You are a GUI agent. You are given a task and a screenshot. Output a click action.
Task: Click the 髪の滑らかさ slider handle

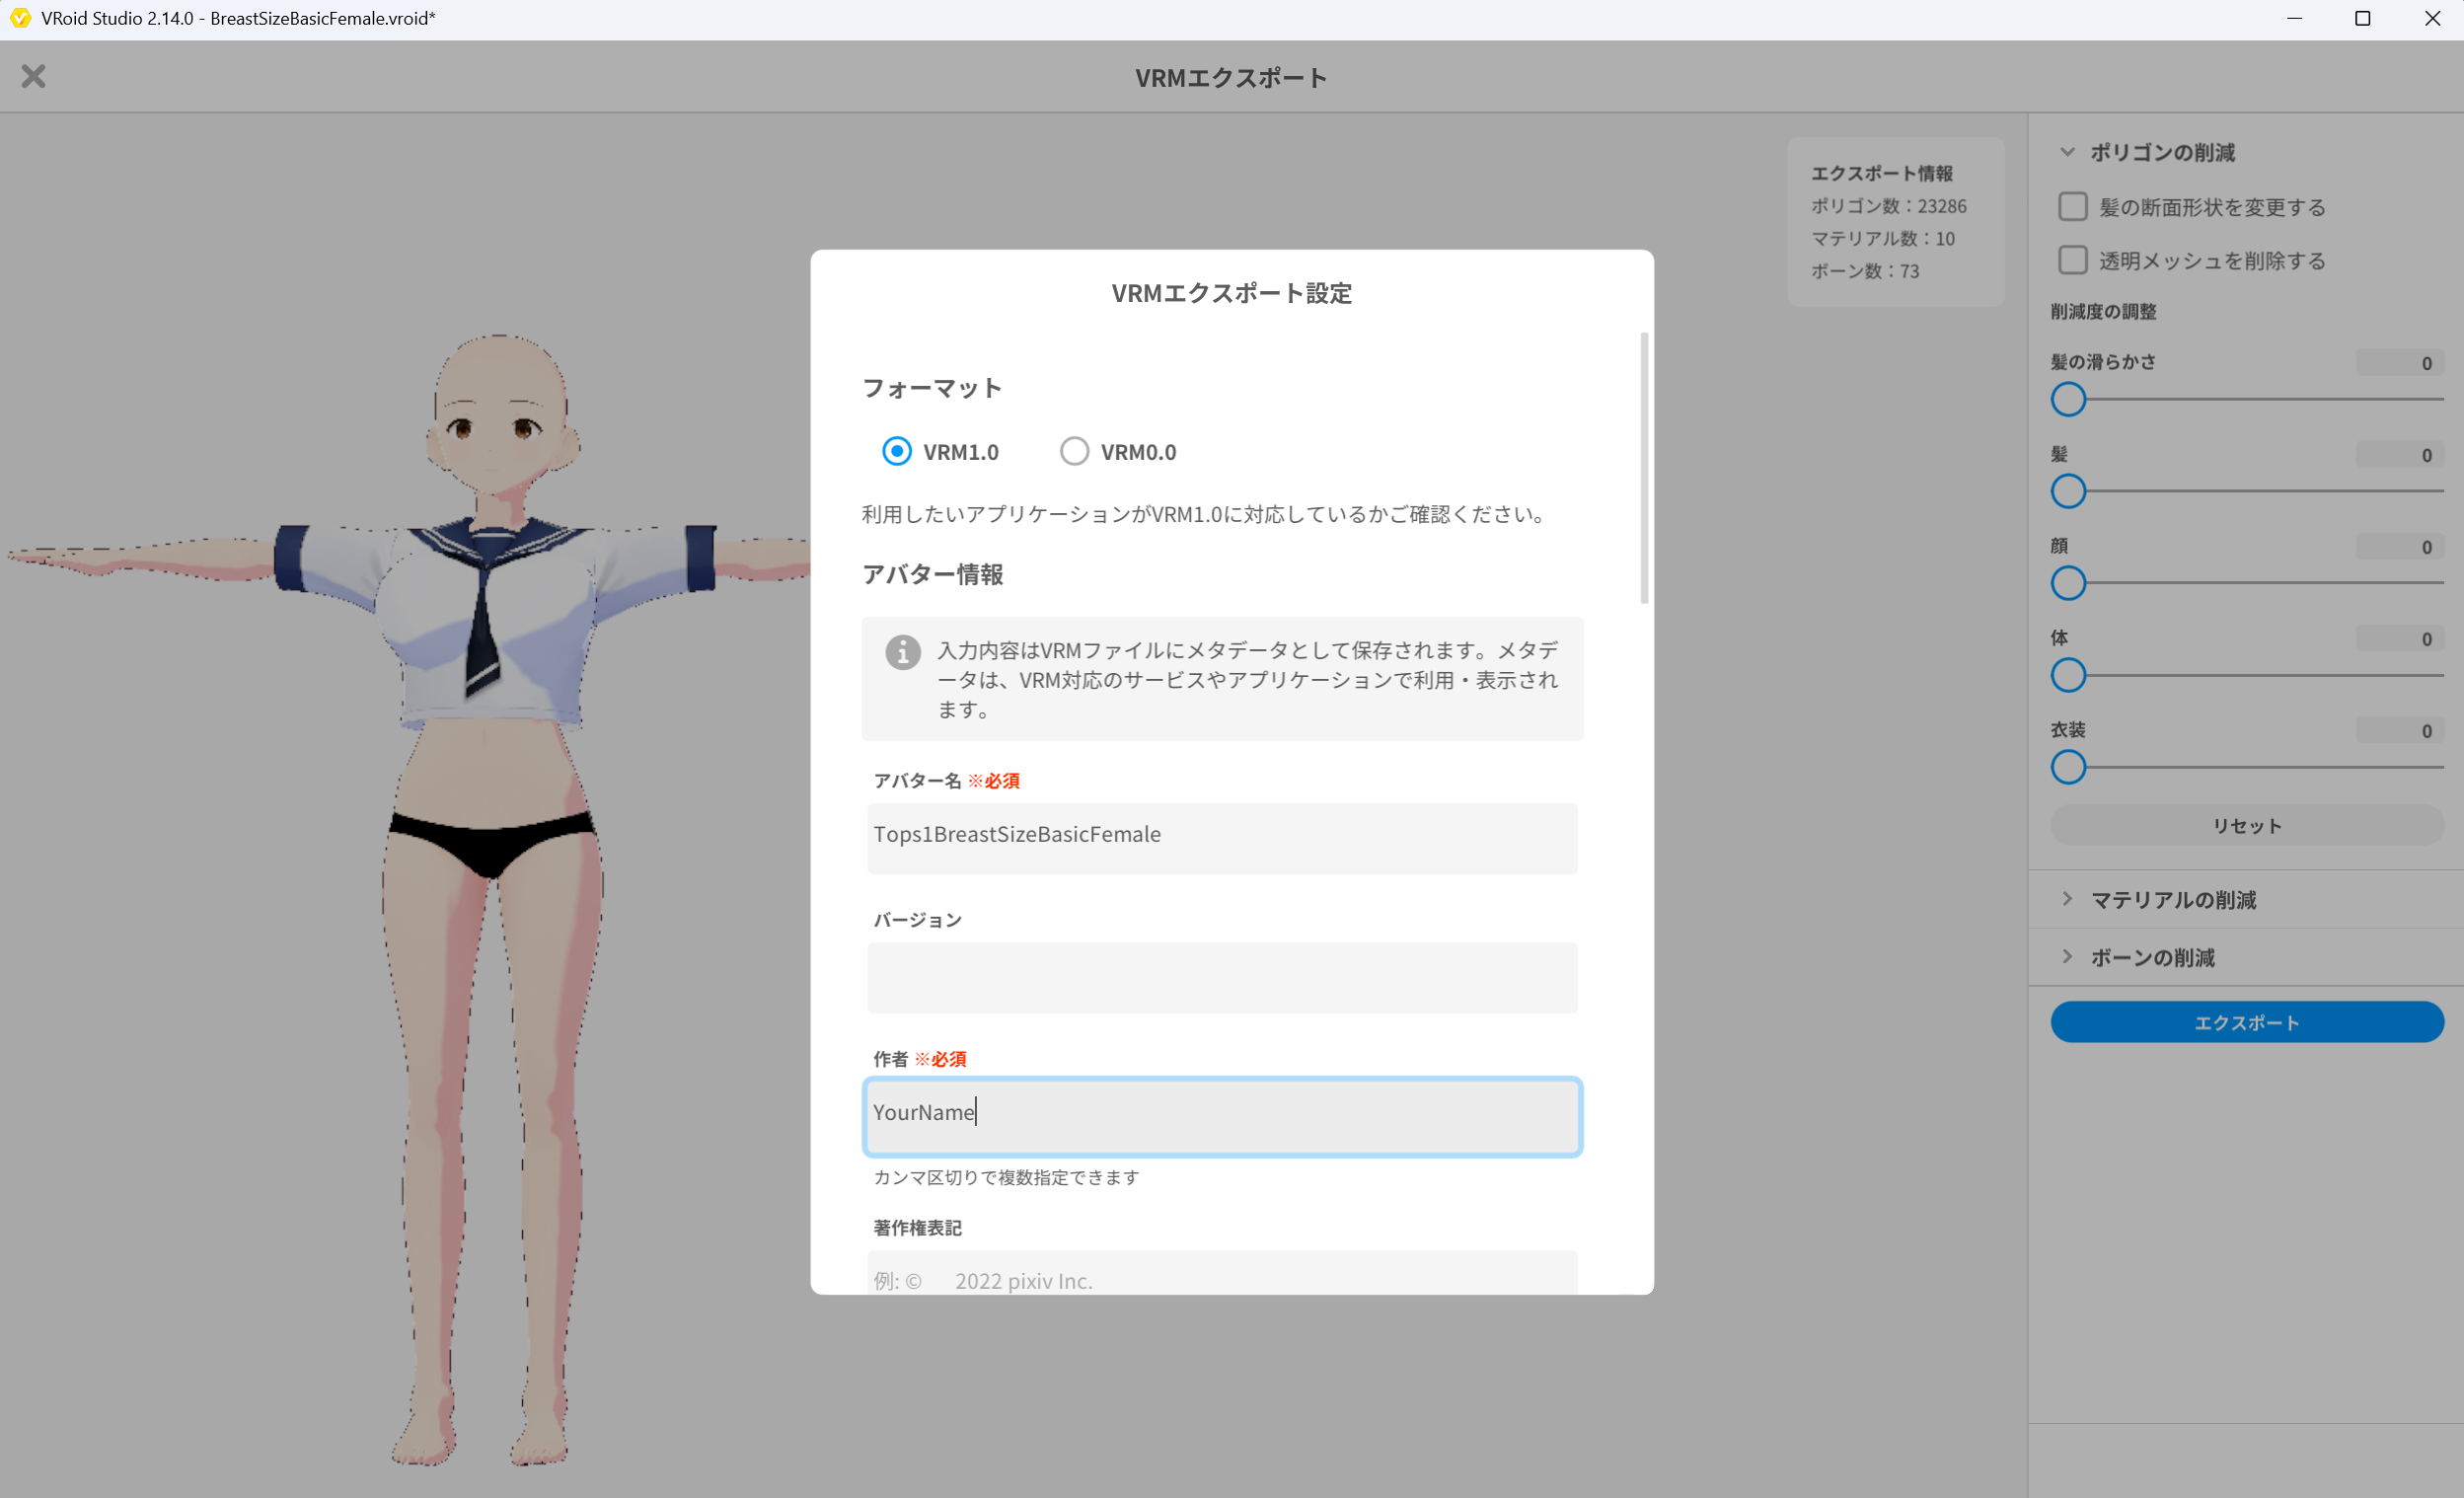[x=2068, y=399]
